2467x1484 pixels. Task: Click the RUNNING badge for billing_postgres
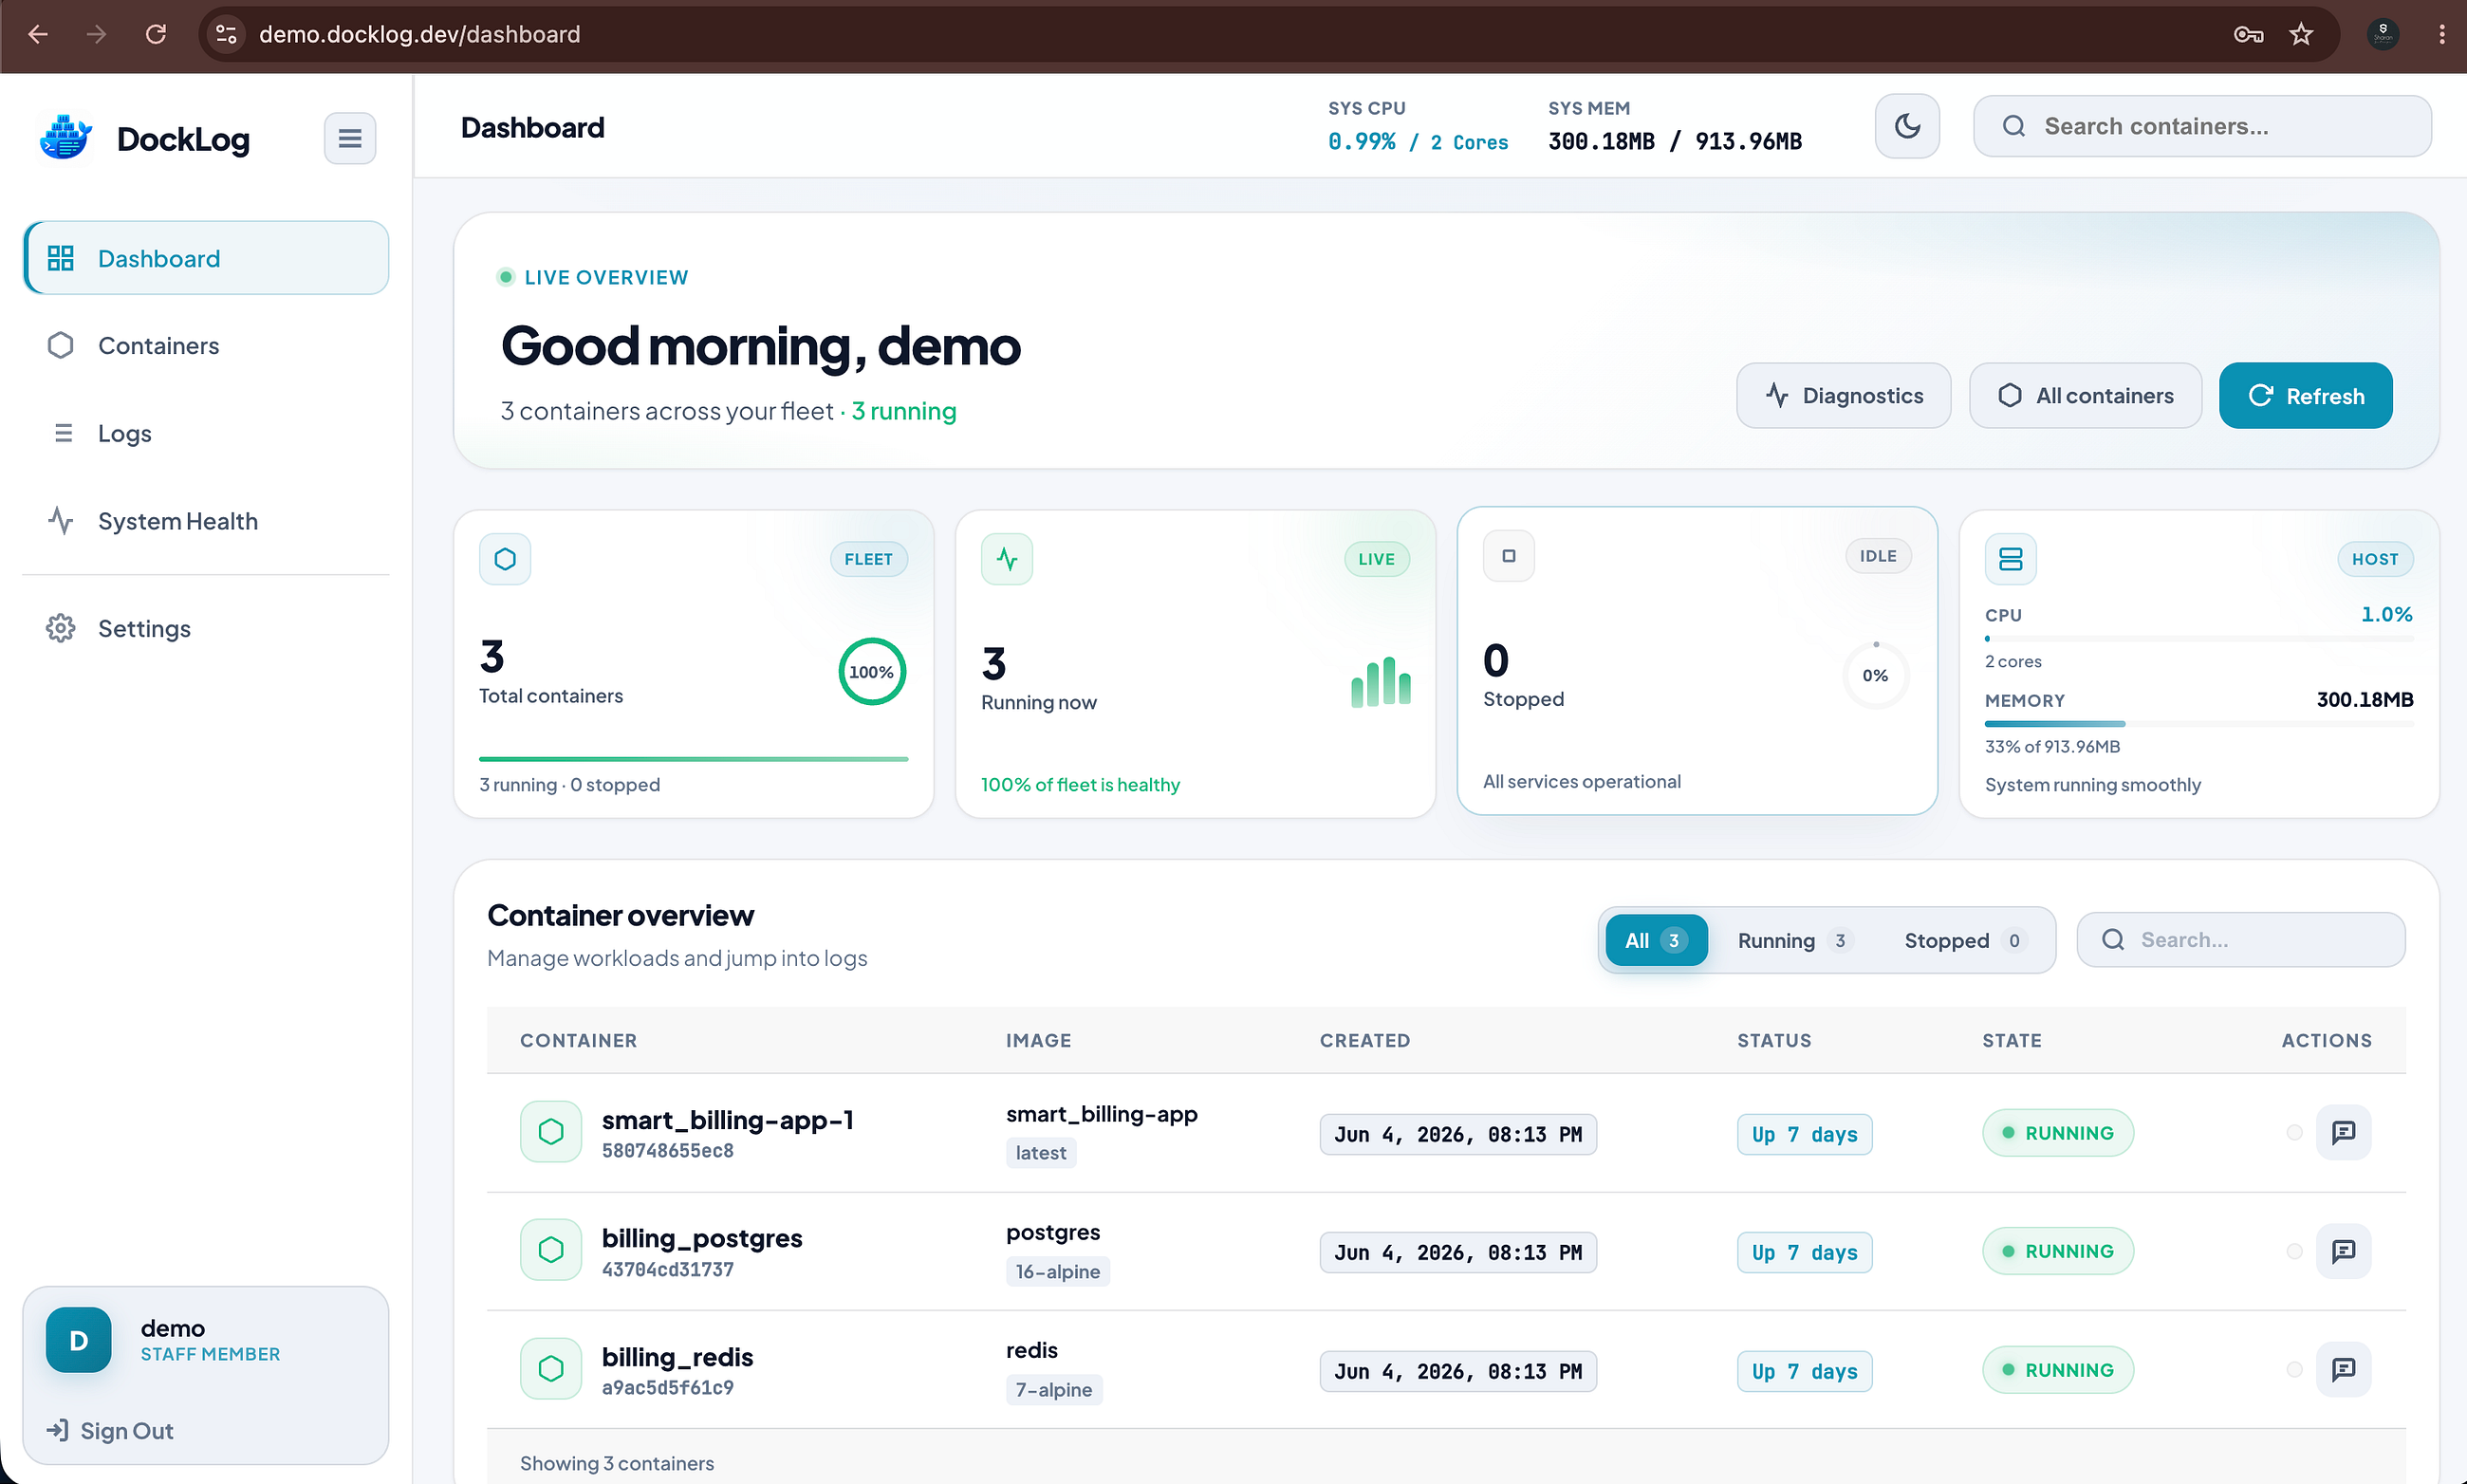[2057, 1251]
